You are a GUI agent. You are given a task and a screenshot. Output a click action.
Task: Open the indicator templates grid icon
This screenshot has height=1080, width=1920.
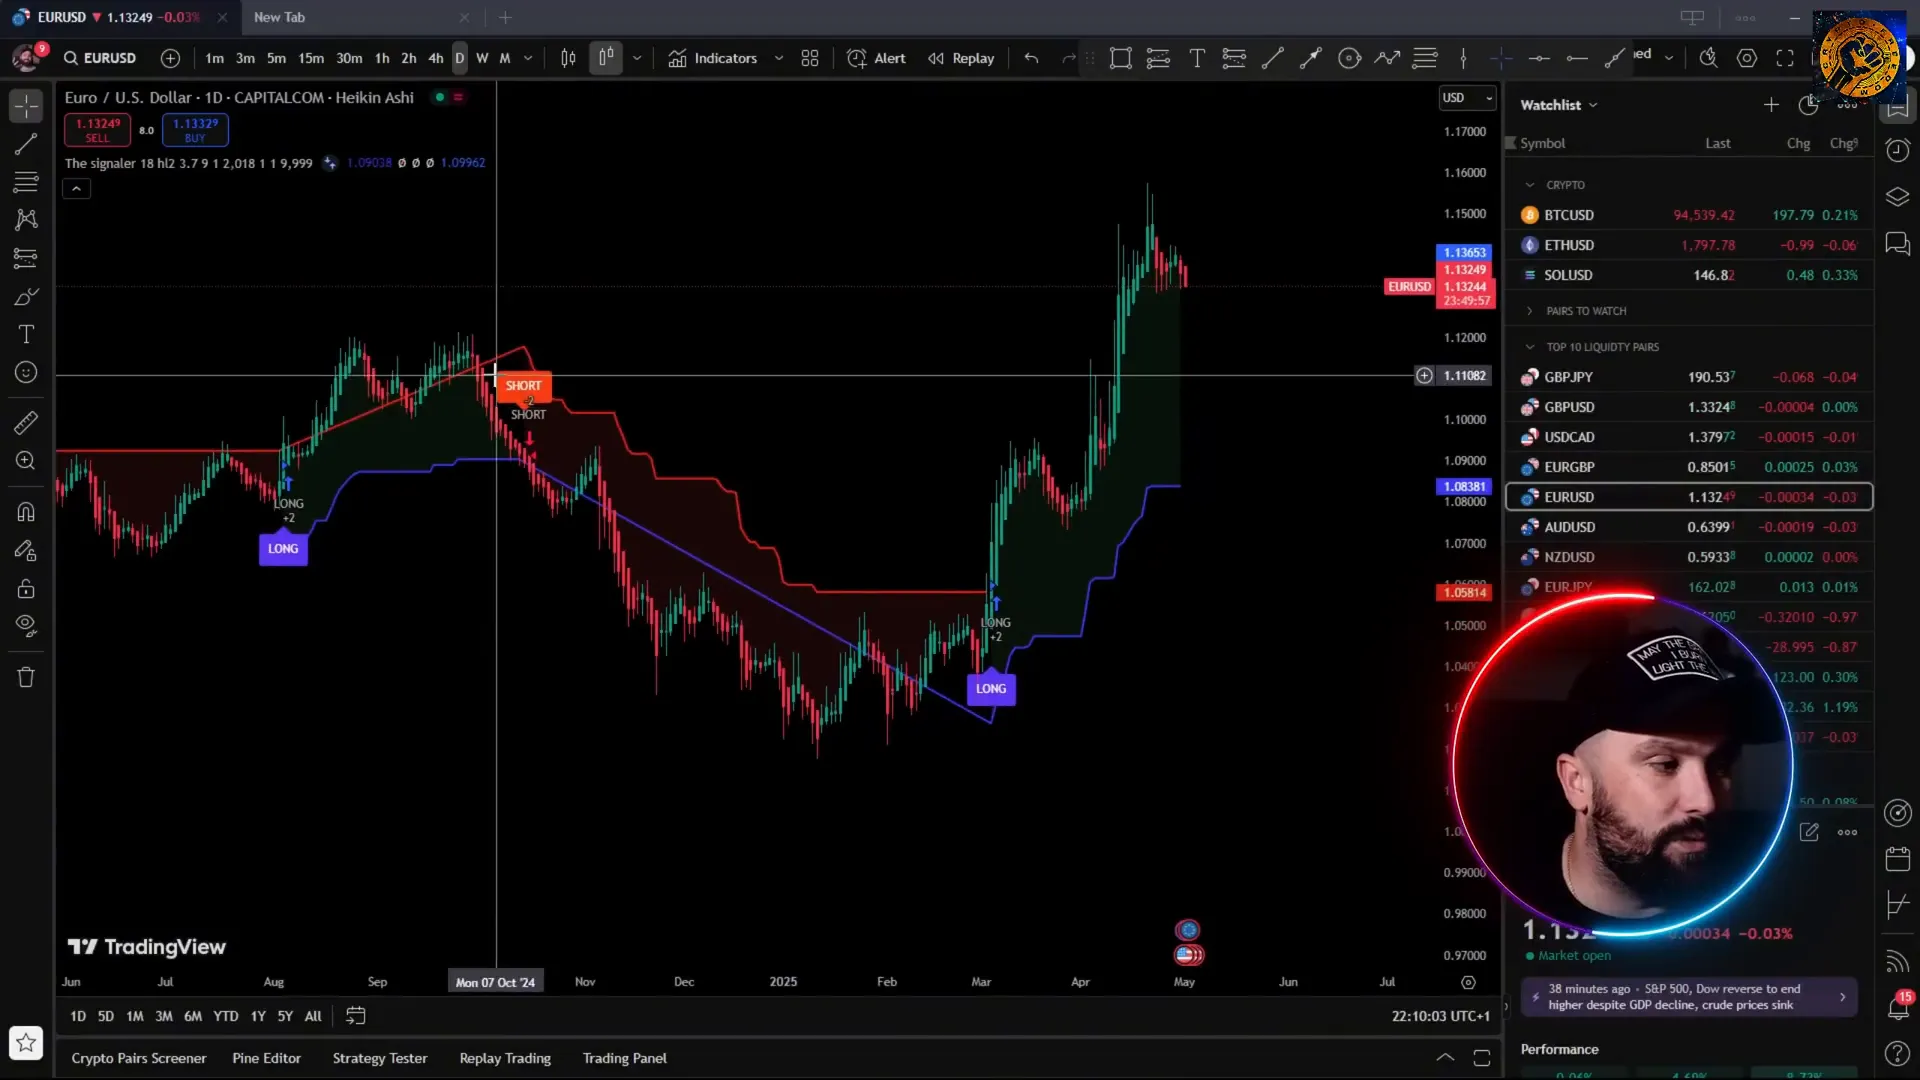(x=810, y=58)
